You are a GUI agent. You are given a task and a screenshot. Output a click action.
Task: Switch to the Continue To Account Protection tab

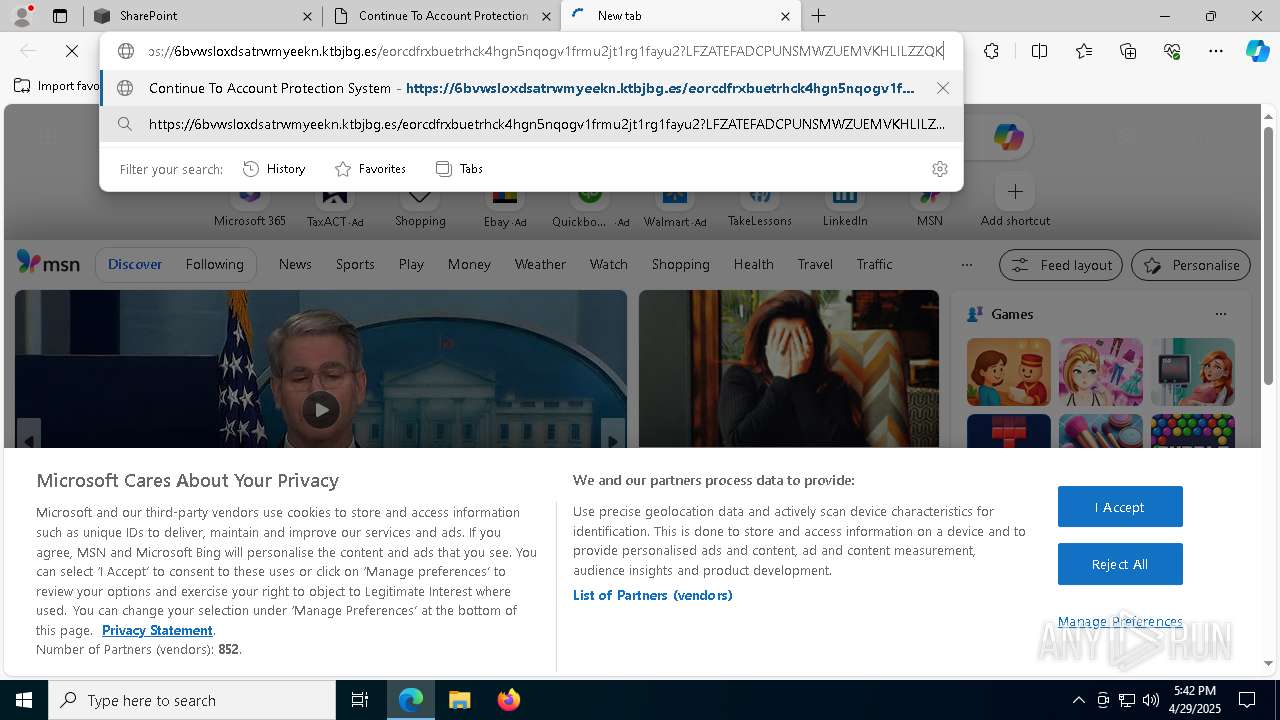[443, 16]
